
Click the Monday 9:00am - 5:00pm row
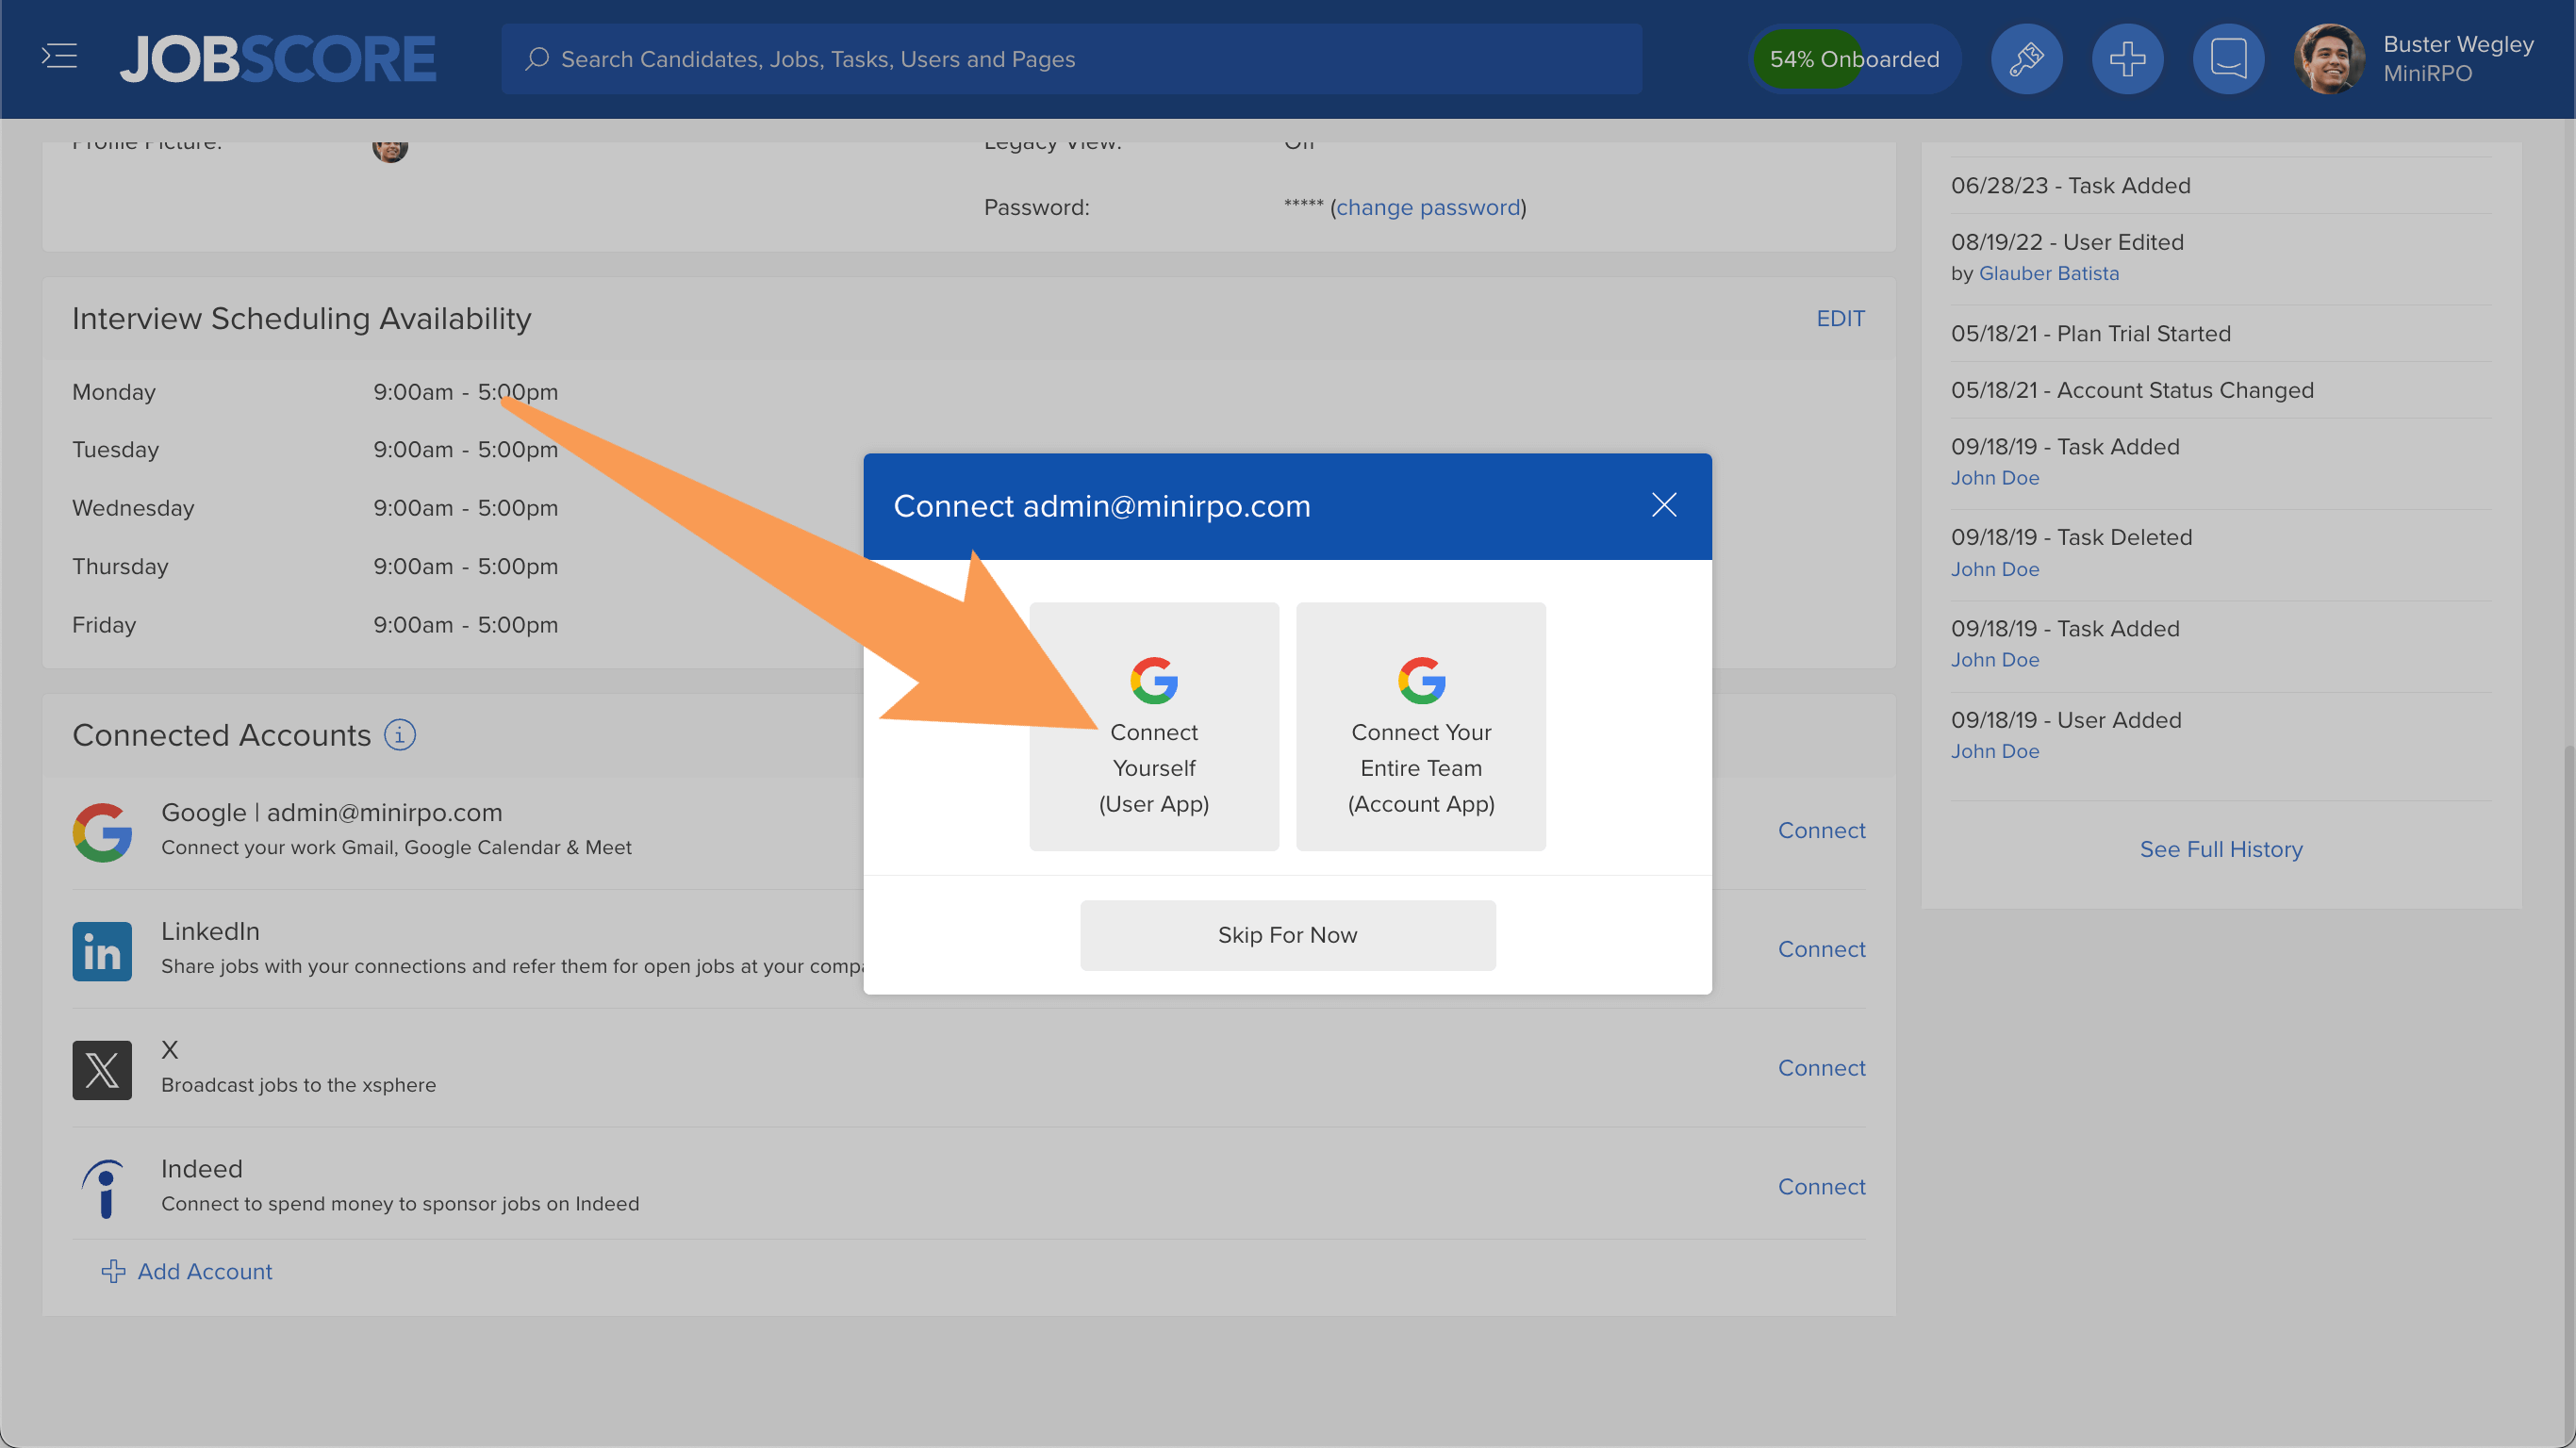315,392
